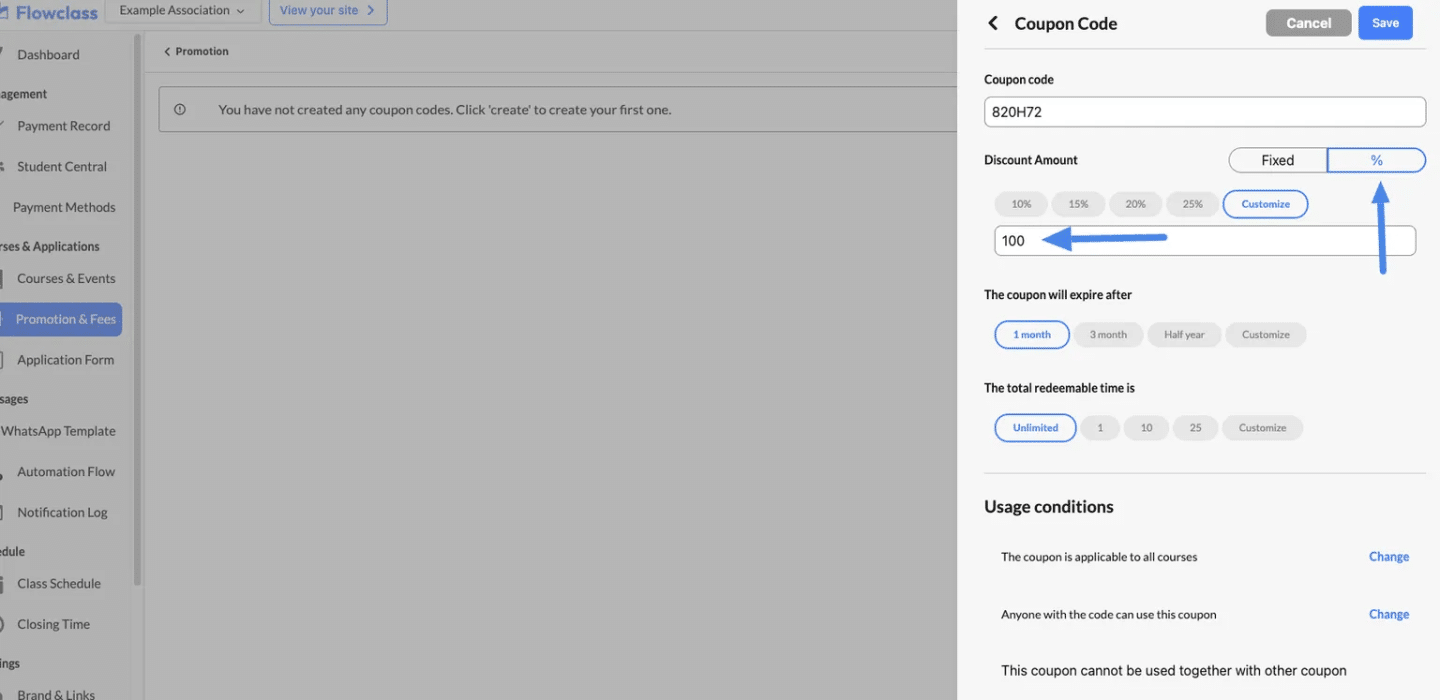Open Notification Log in the sidebar
The image size is (1440, 700).
pos(62,513)
